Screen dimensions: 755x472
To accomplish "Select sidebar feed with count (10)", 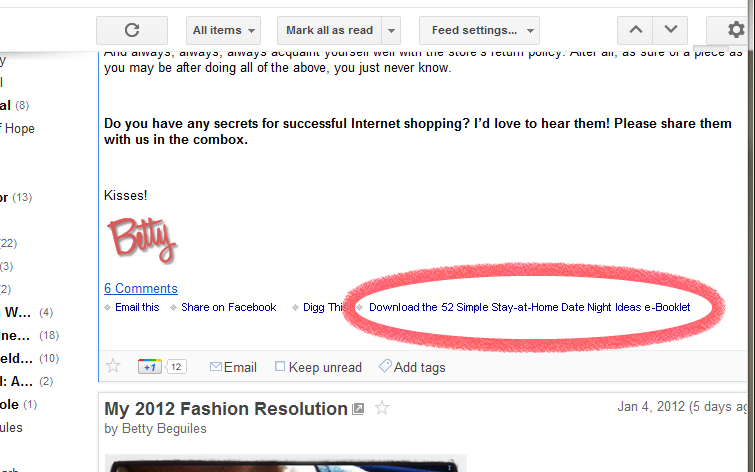I will [29, 358].
